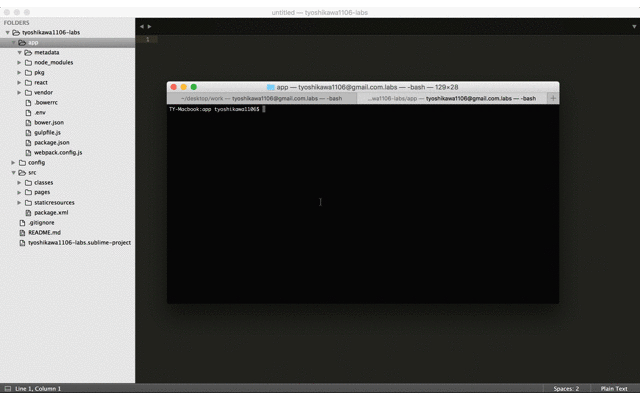Click the pages folder icon
The height and width of the screenshot is (400, 640).
(28, 192)
